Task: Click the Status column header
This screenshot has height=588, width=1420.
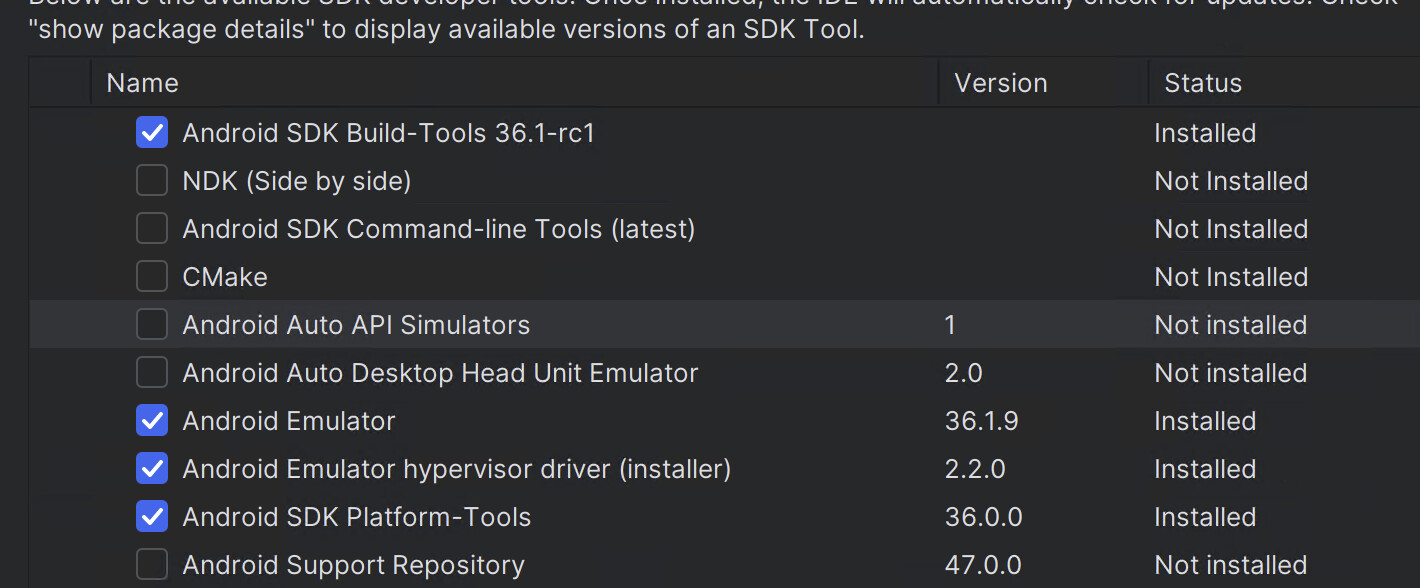Action: [1202, 83]
